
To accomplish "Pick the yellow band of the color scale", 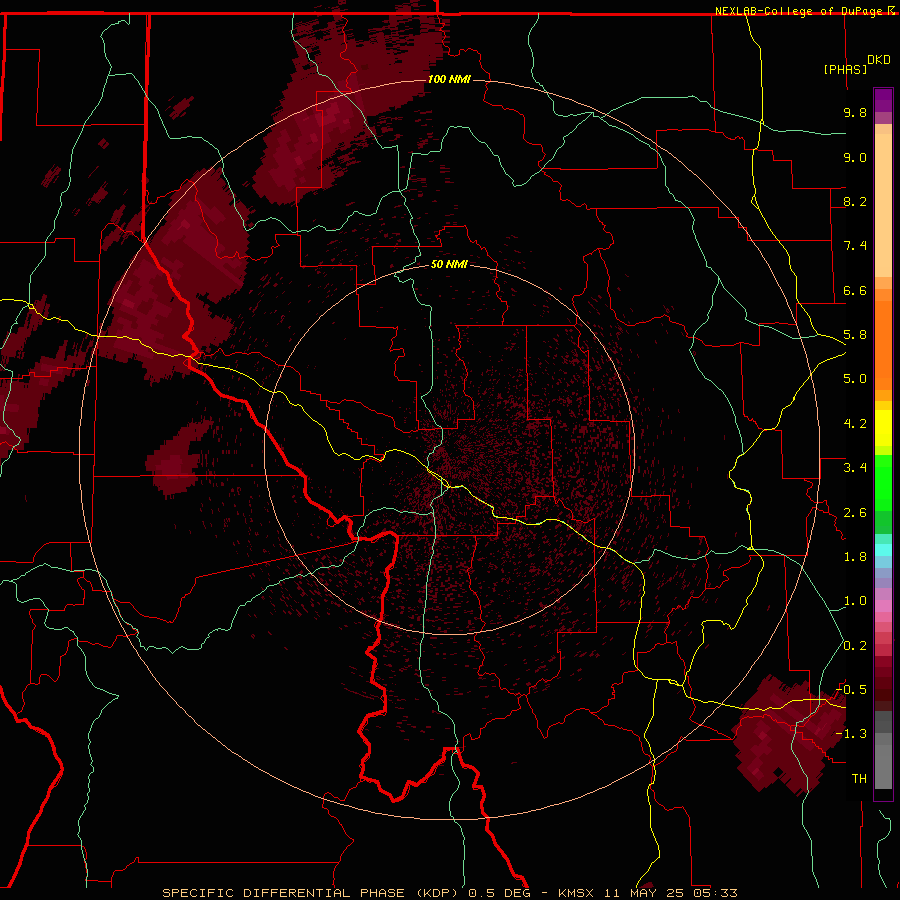I will [x=883, y=428].
